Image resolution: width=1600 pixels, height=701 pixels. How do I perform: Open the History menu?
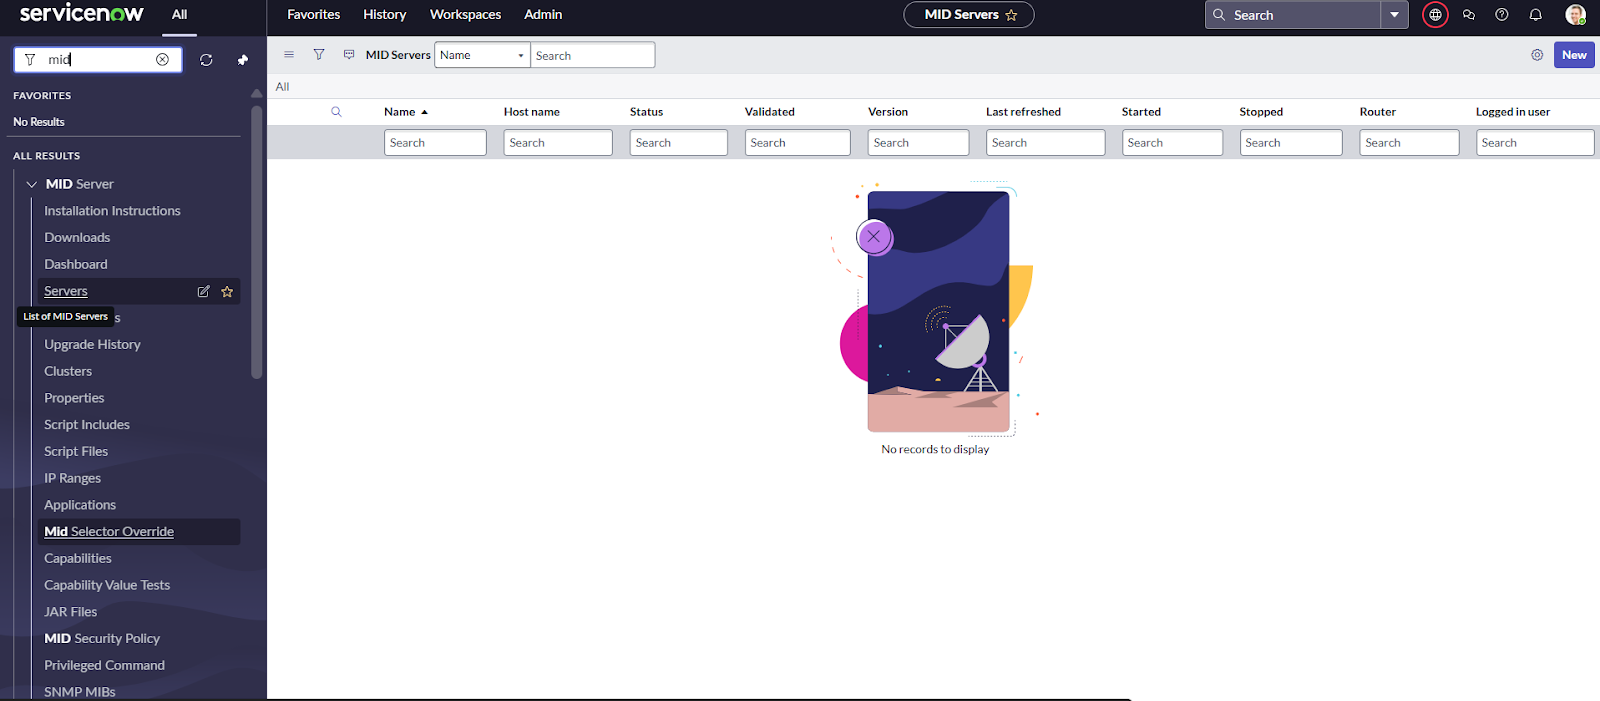(385, 15)
